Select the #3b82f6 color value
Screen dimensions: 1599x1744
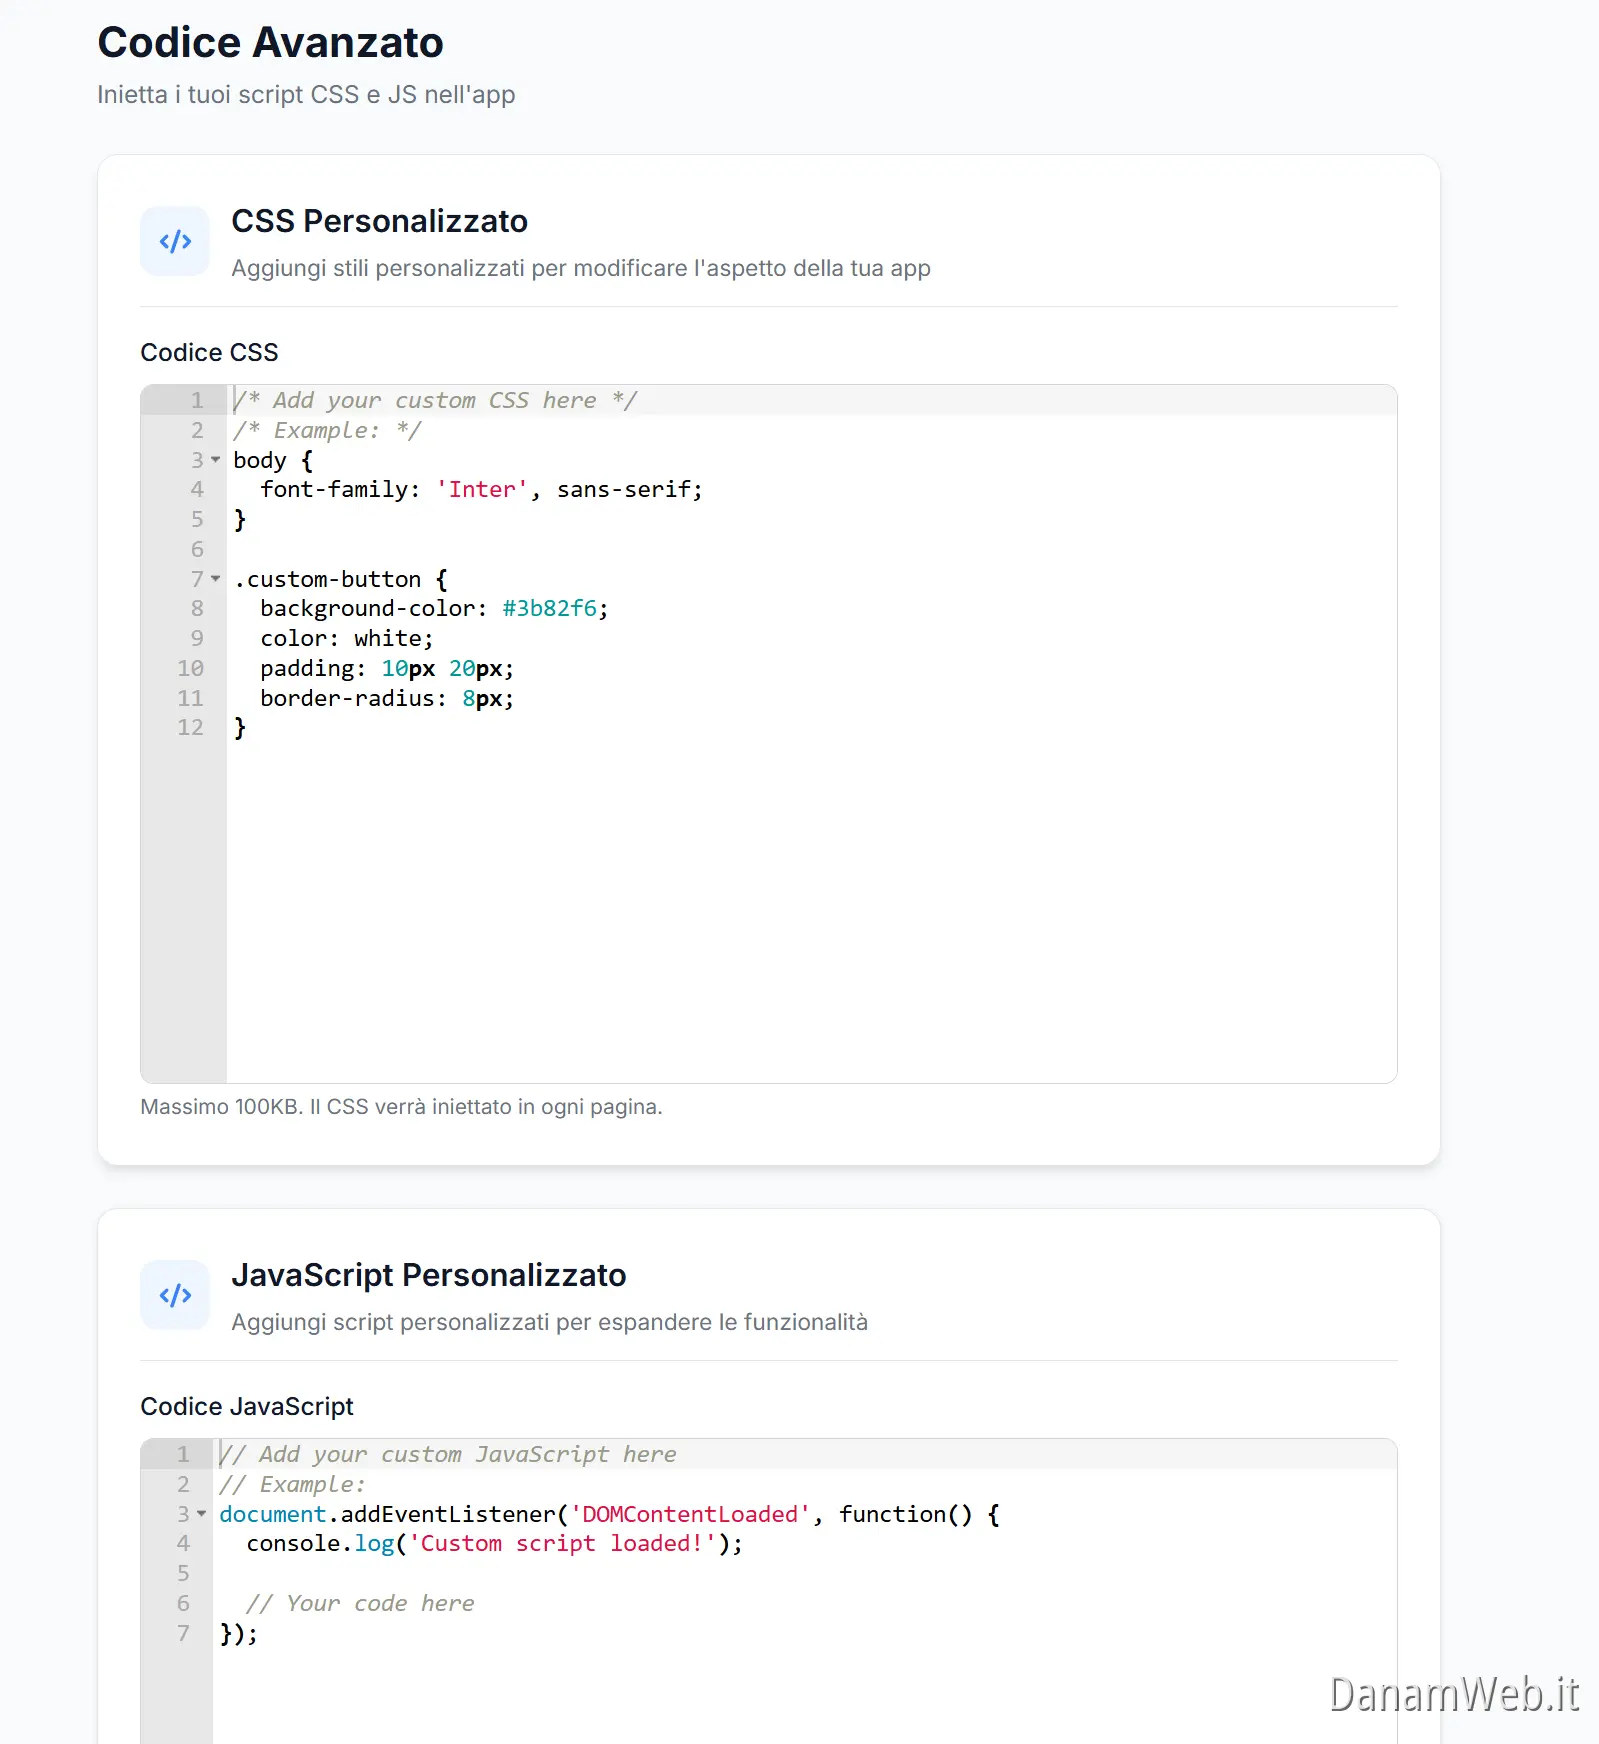[x=549, y=609]
